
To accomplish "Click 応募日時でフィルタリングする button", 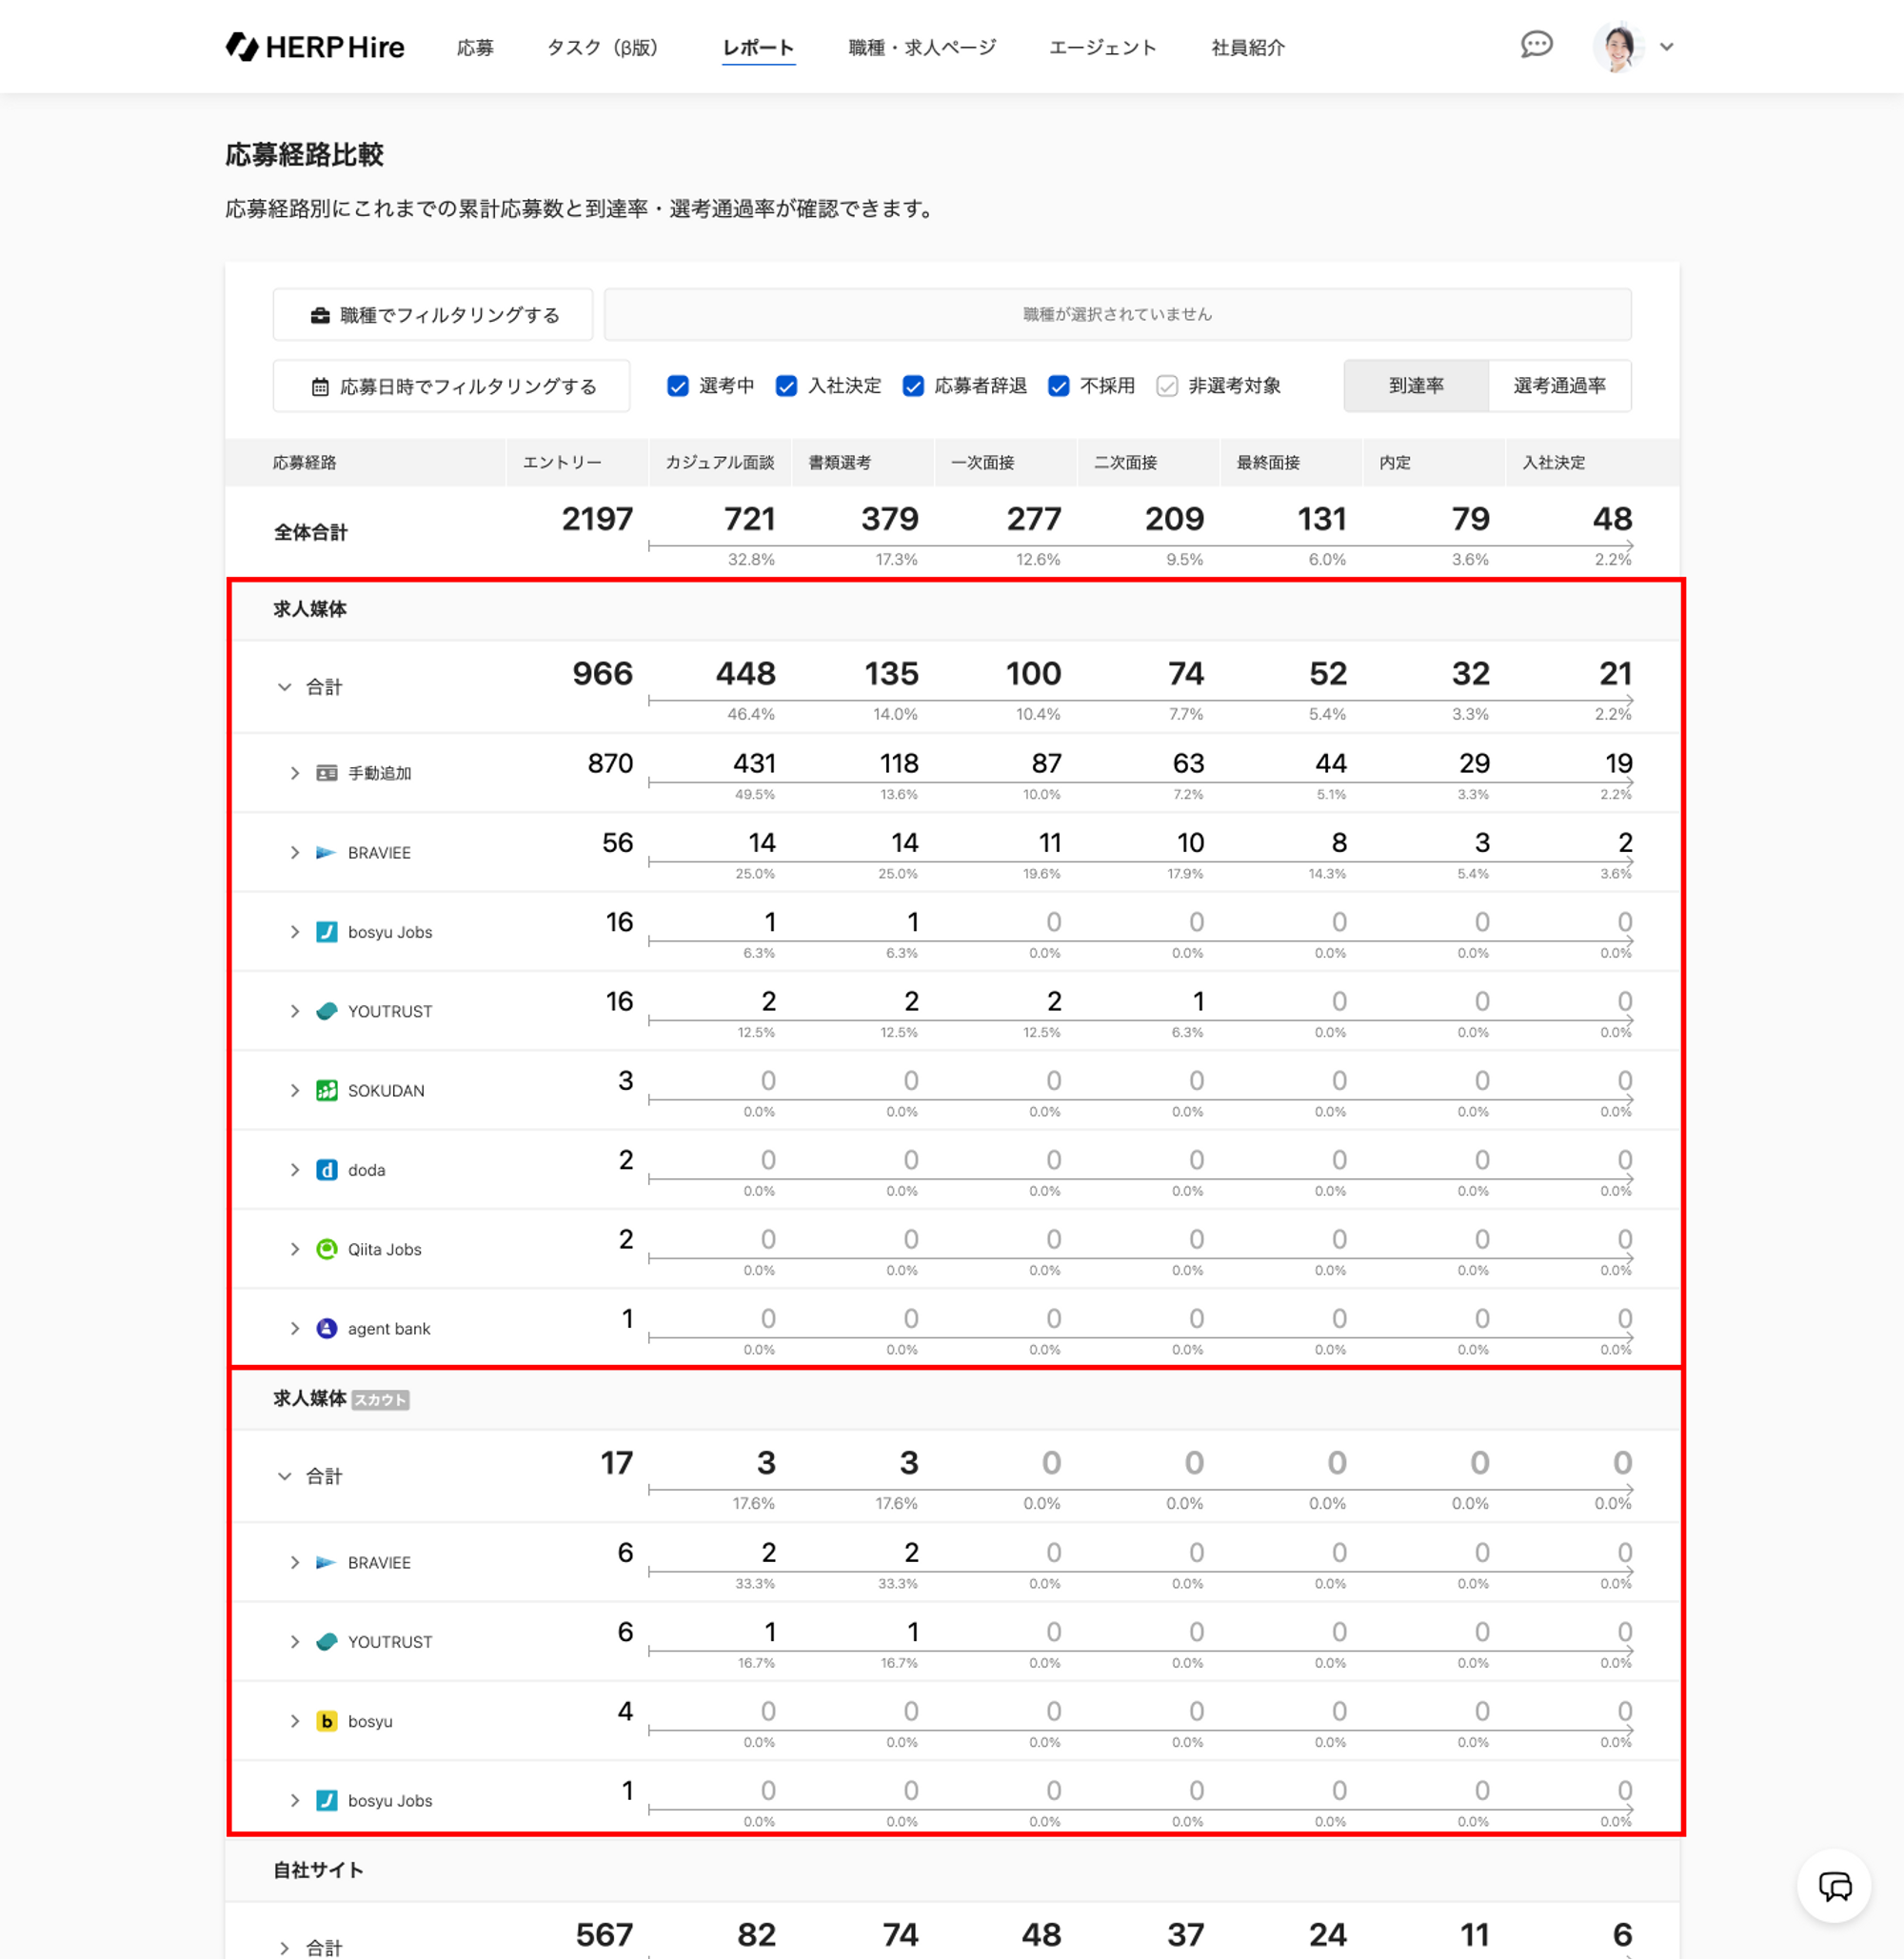I will coord(452,386).
